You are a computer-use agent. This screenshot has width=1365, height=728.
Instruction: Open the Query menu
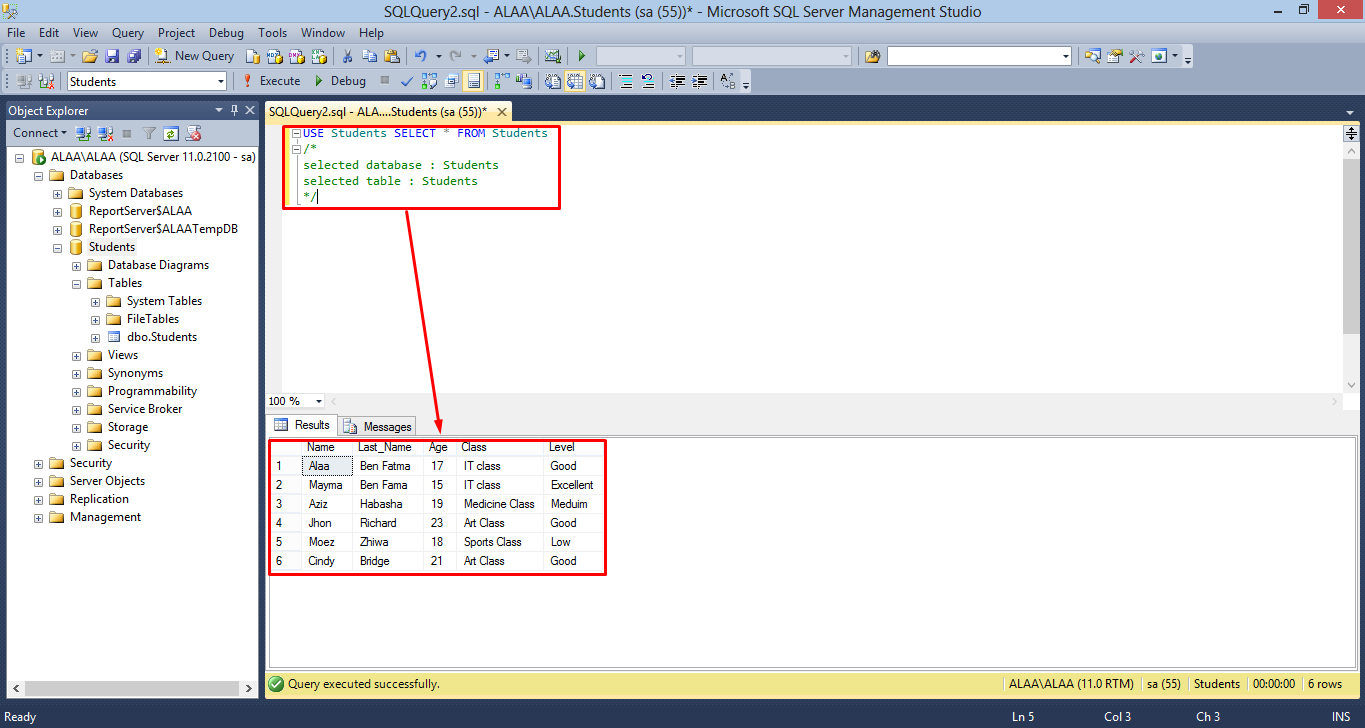point(128,33)
